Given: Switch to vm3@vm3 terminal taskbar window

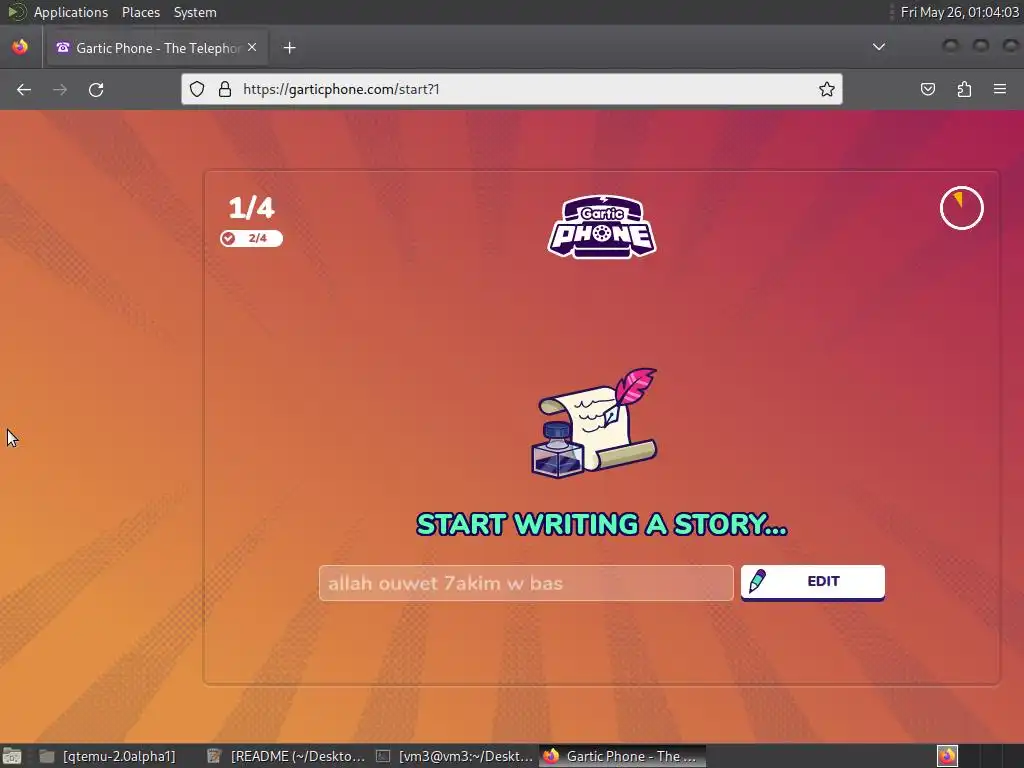Looking at the screenshot, I should (x=454, y=756).
